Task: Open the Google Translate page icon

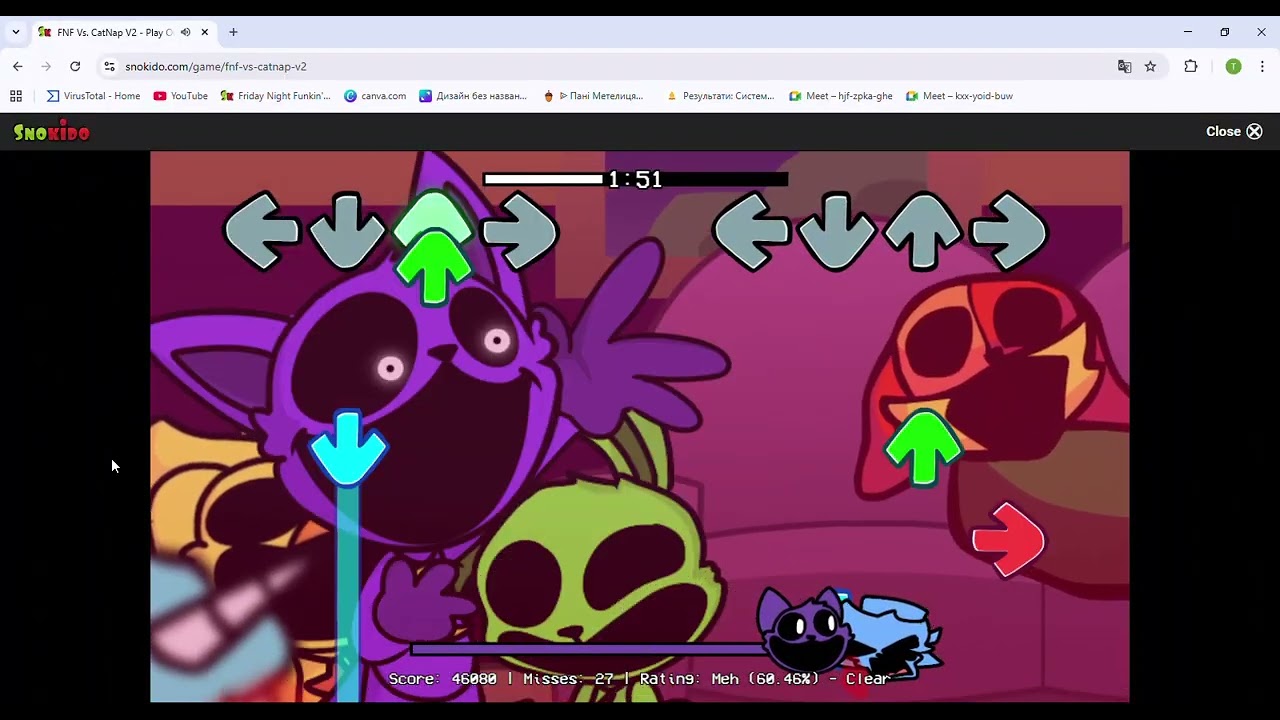Action: click(1125, 66)
